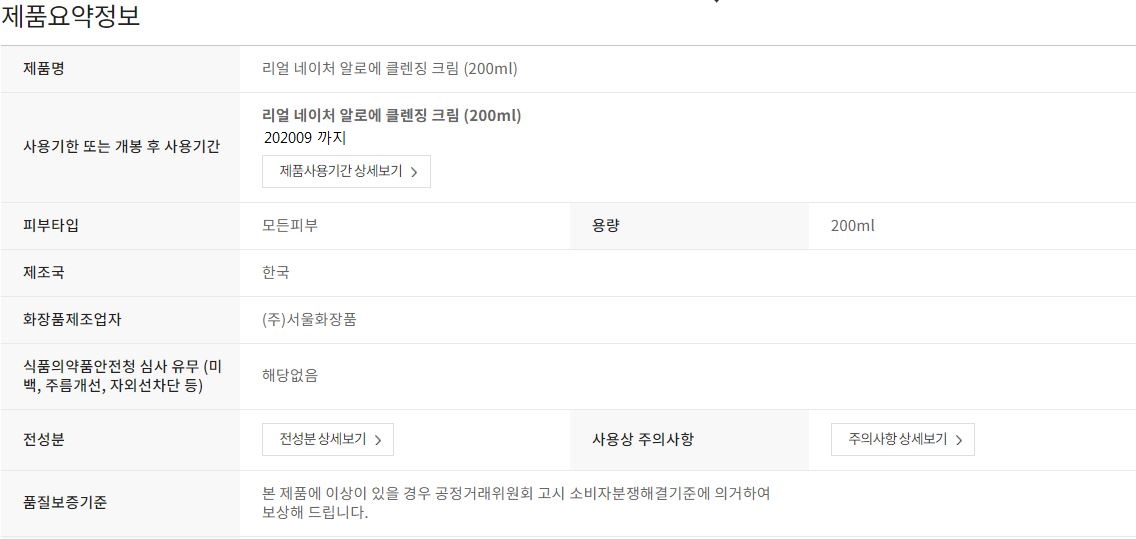The width and height of the screenshot is (1136, 539).
Task: Select the 용량 label cell
Action: click(x=606, y=225)
